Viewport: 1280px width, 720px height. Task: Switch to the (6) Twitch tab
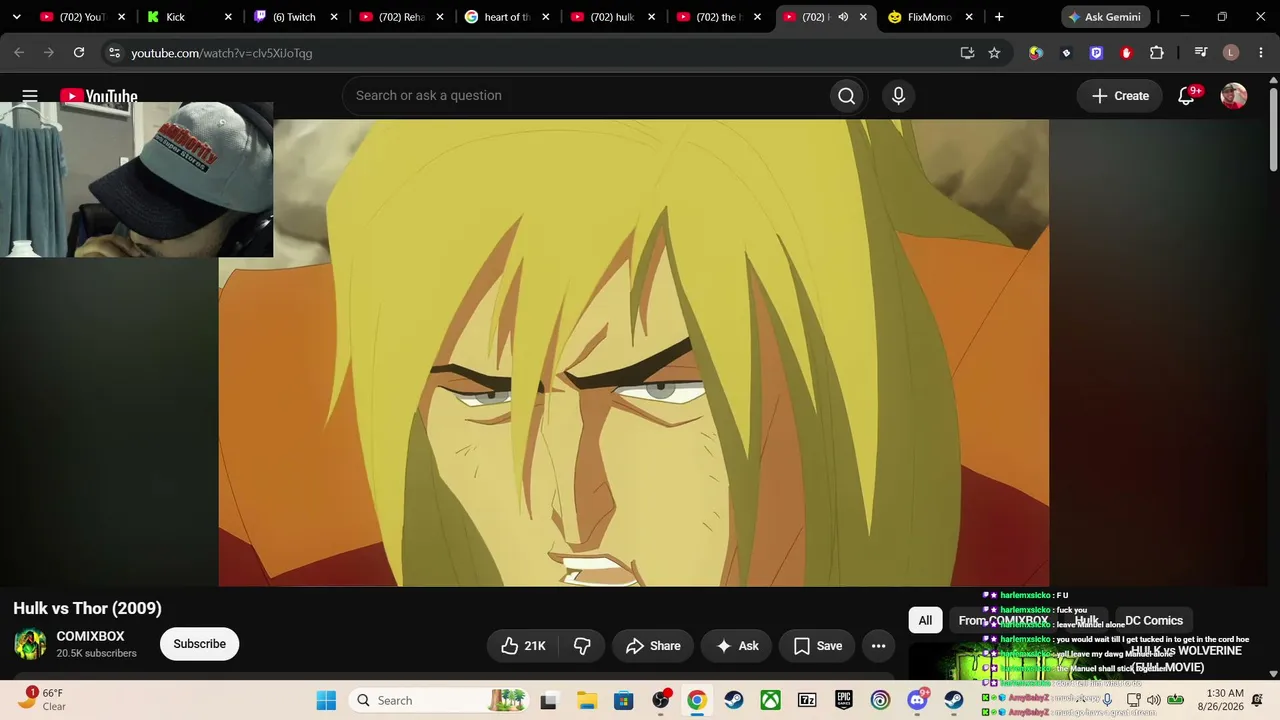click(294, 17)
